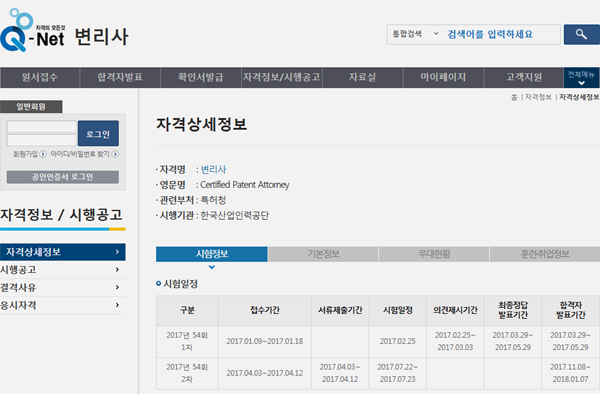Expand the 전체메뉴 dropdown
Viewport: 600px width, 394px height.
pyautogui.click(x=582, y=78)
